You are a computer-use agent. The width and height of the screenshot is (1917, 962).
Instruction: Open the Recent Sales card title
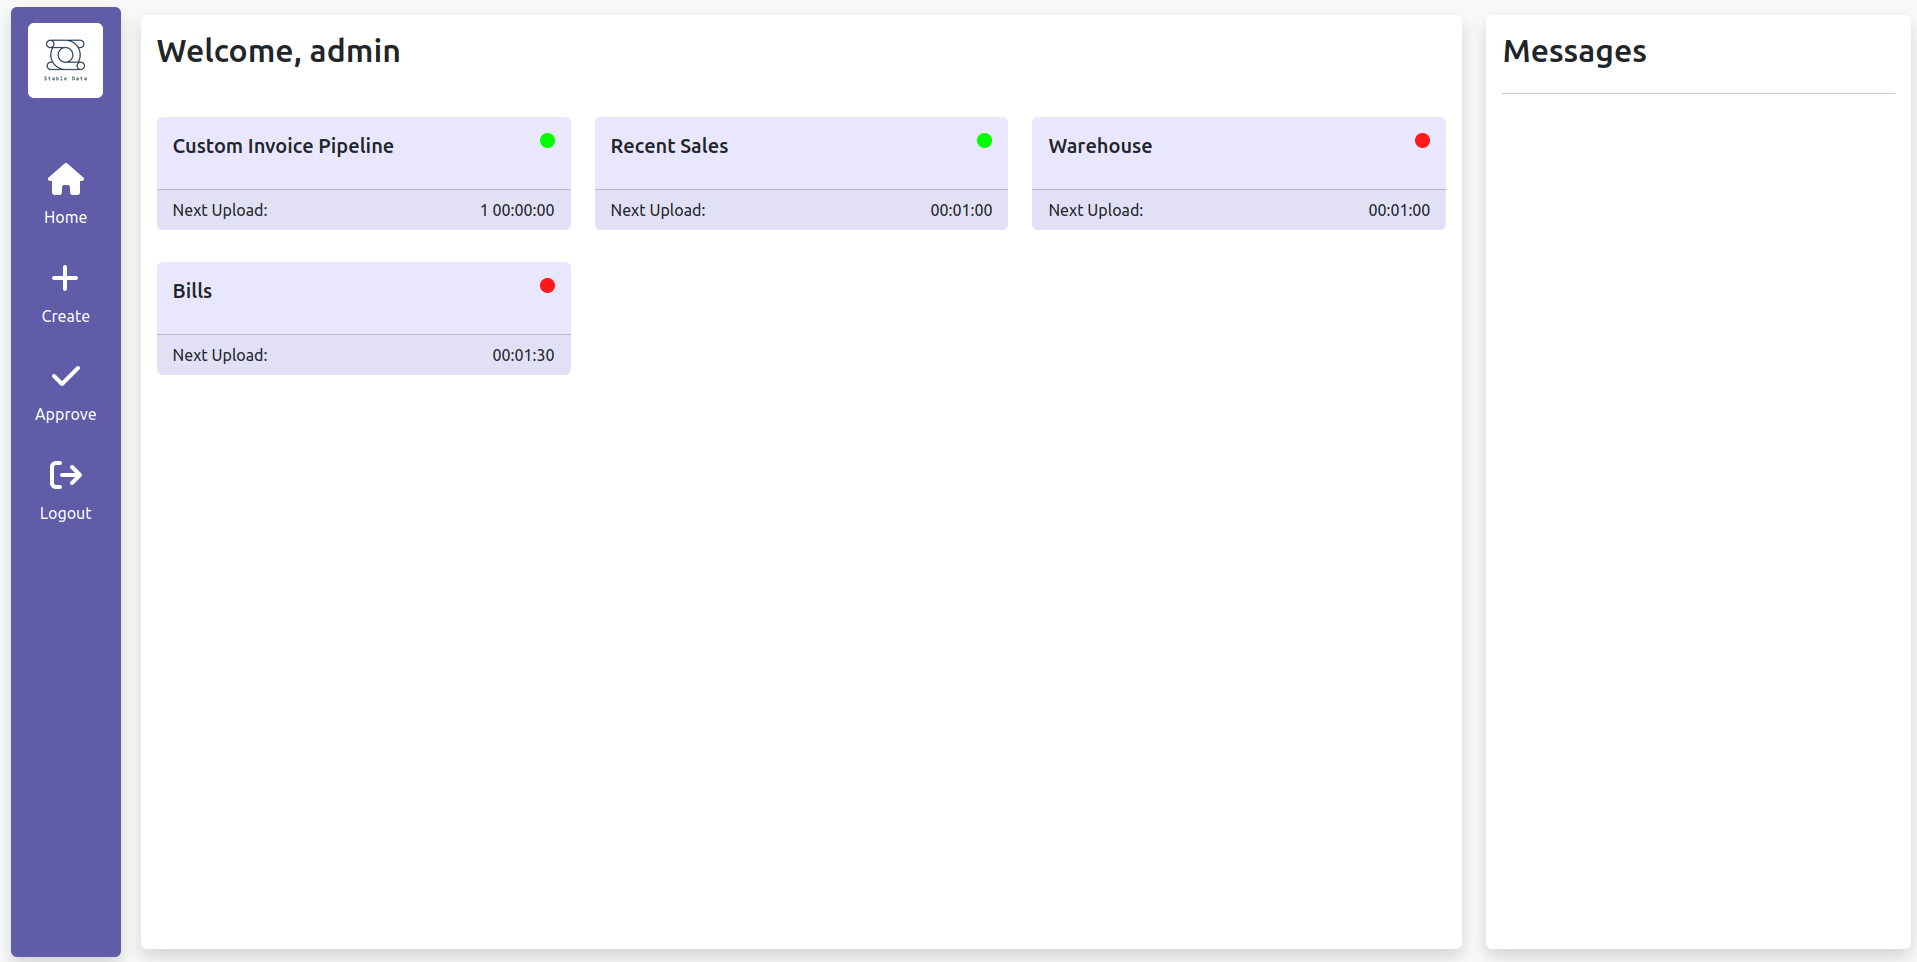669,146
